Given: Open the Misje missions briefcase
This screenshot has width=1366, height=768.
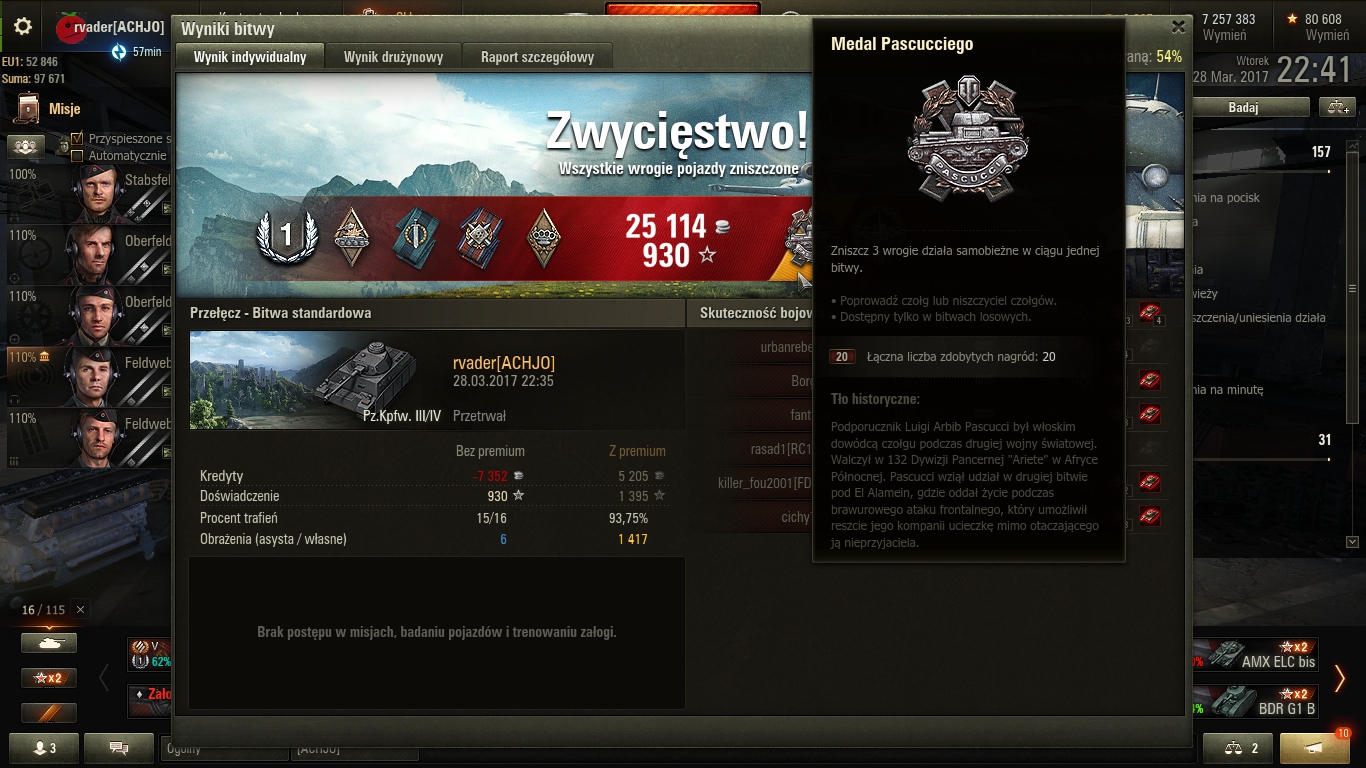Looking at the screenshot, I should (30, 109).
